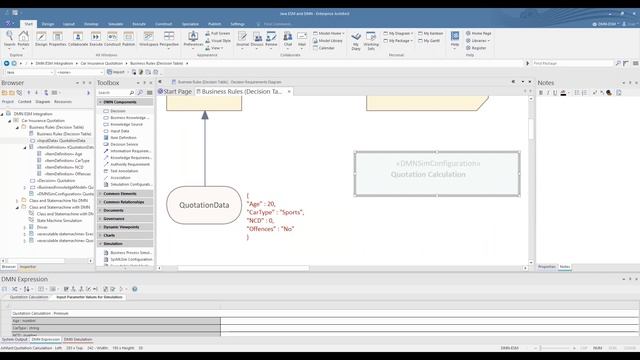Image resolution: width=640 pixels, height=360 pixels.
Task: Select the Quotation Calculation DMNSimConfiguration element
Action: point(437,174)
